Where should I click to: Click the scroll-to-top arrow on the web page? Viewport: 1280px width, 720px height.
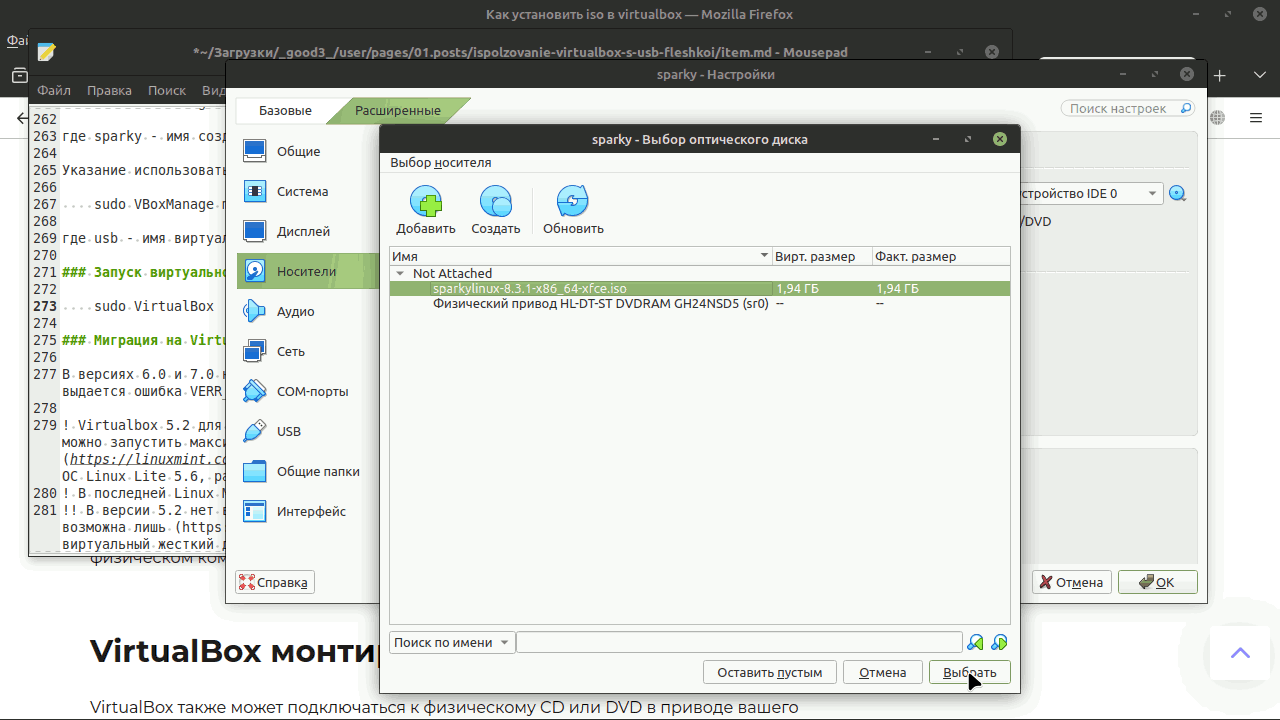(1240, 653)
